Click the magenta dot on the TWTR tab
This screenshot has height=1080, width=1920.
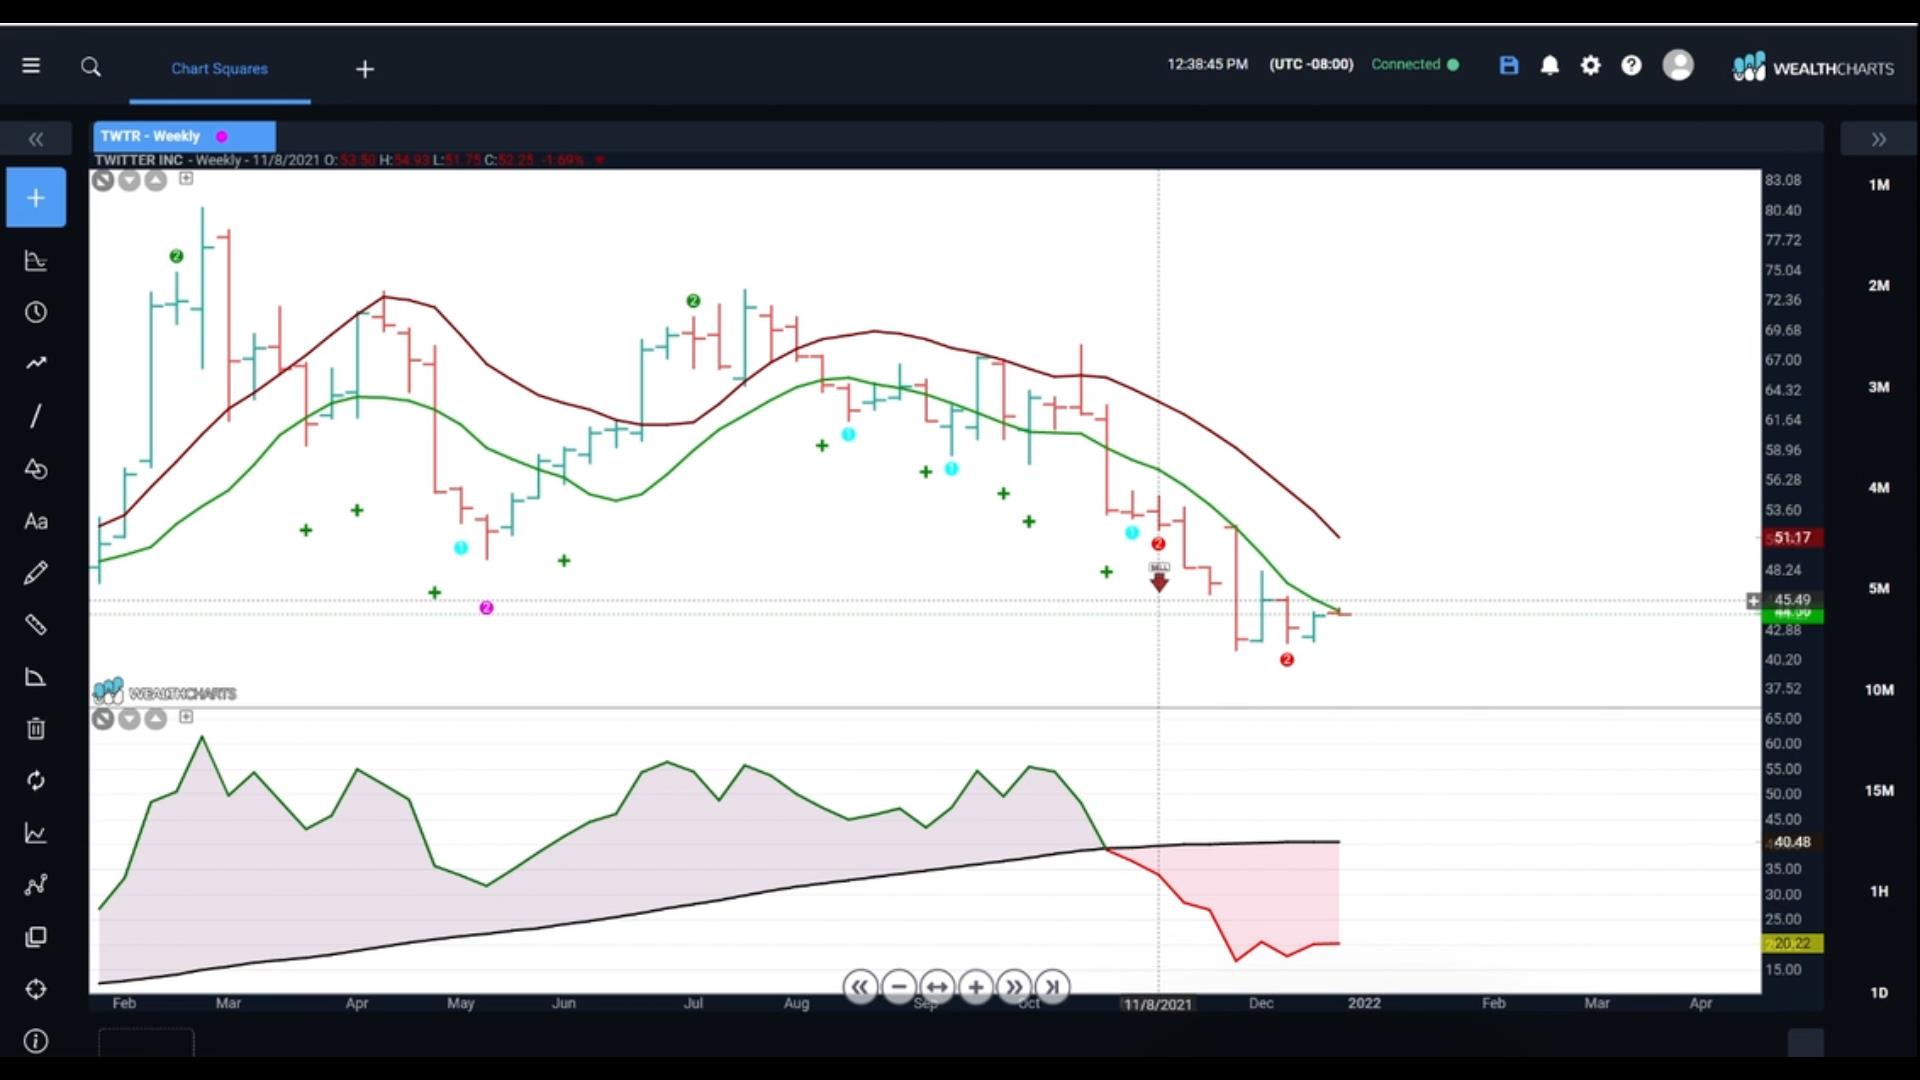click(x=222, y=137)
